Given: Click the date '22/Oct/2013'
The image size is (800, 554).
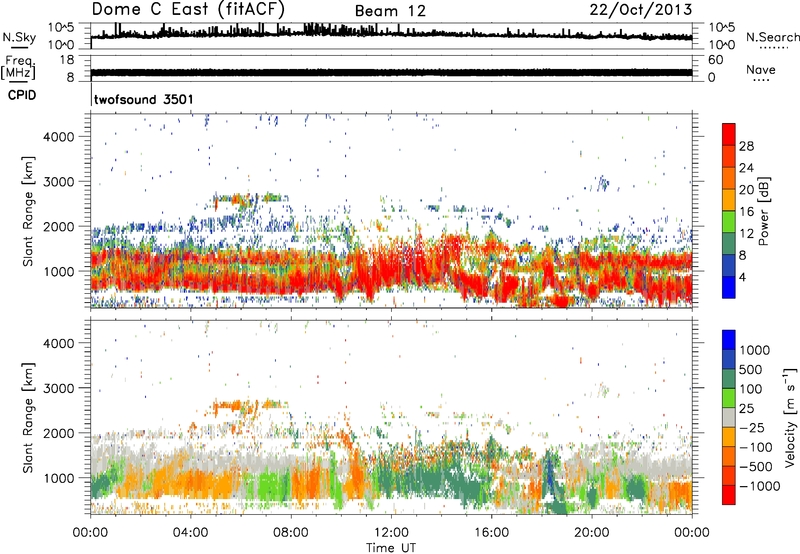Looking at the screenshot, I should 641,9.
